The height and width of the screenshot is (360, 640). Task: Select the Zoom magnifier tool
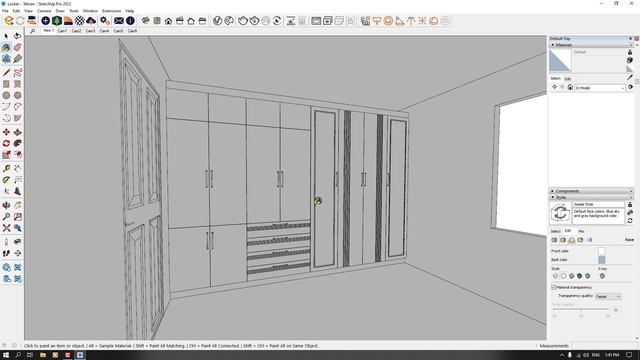(x=6, y=217)
